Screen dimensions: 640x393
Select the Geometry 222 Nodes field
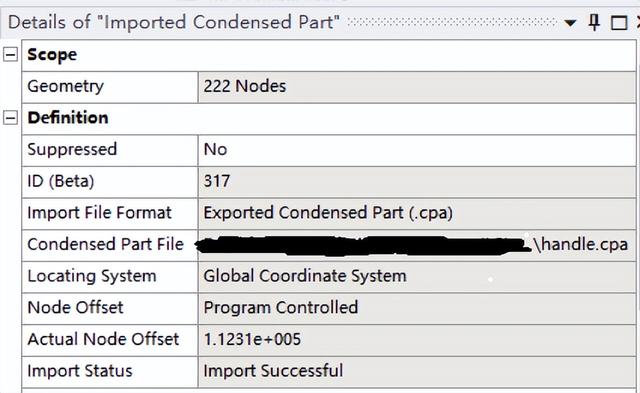[417, 87]
